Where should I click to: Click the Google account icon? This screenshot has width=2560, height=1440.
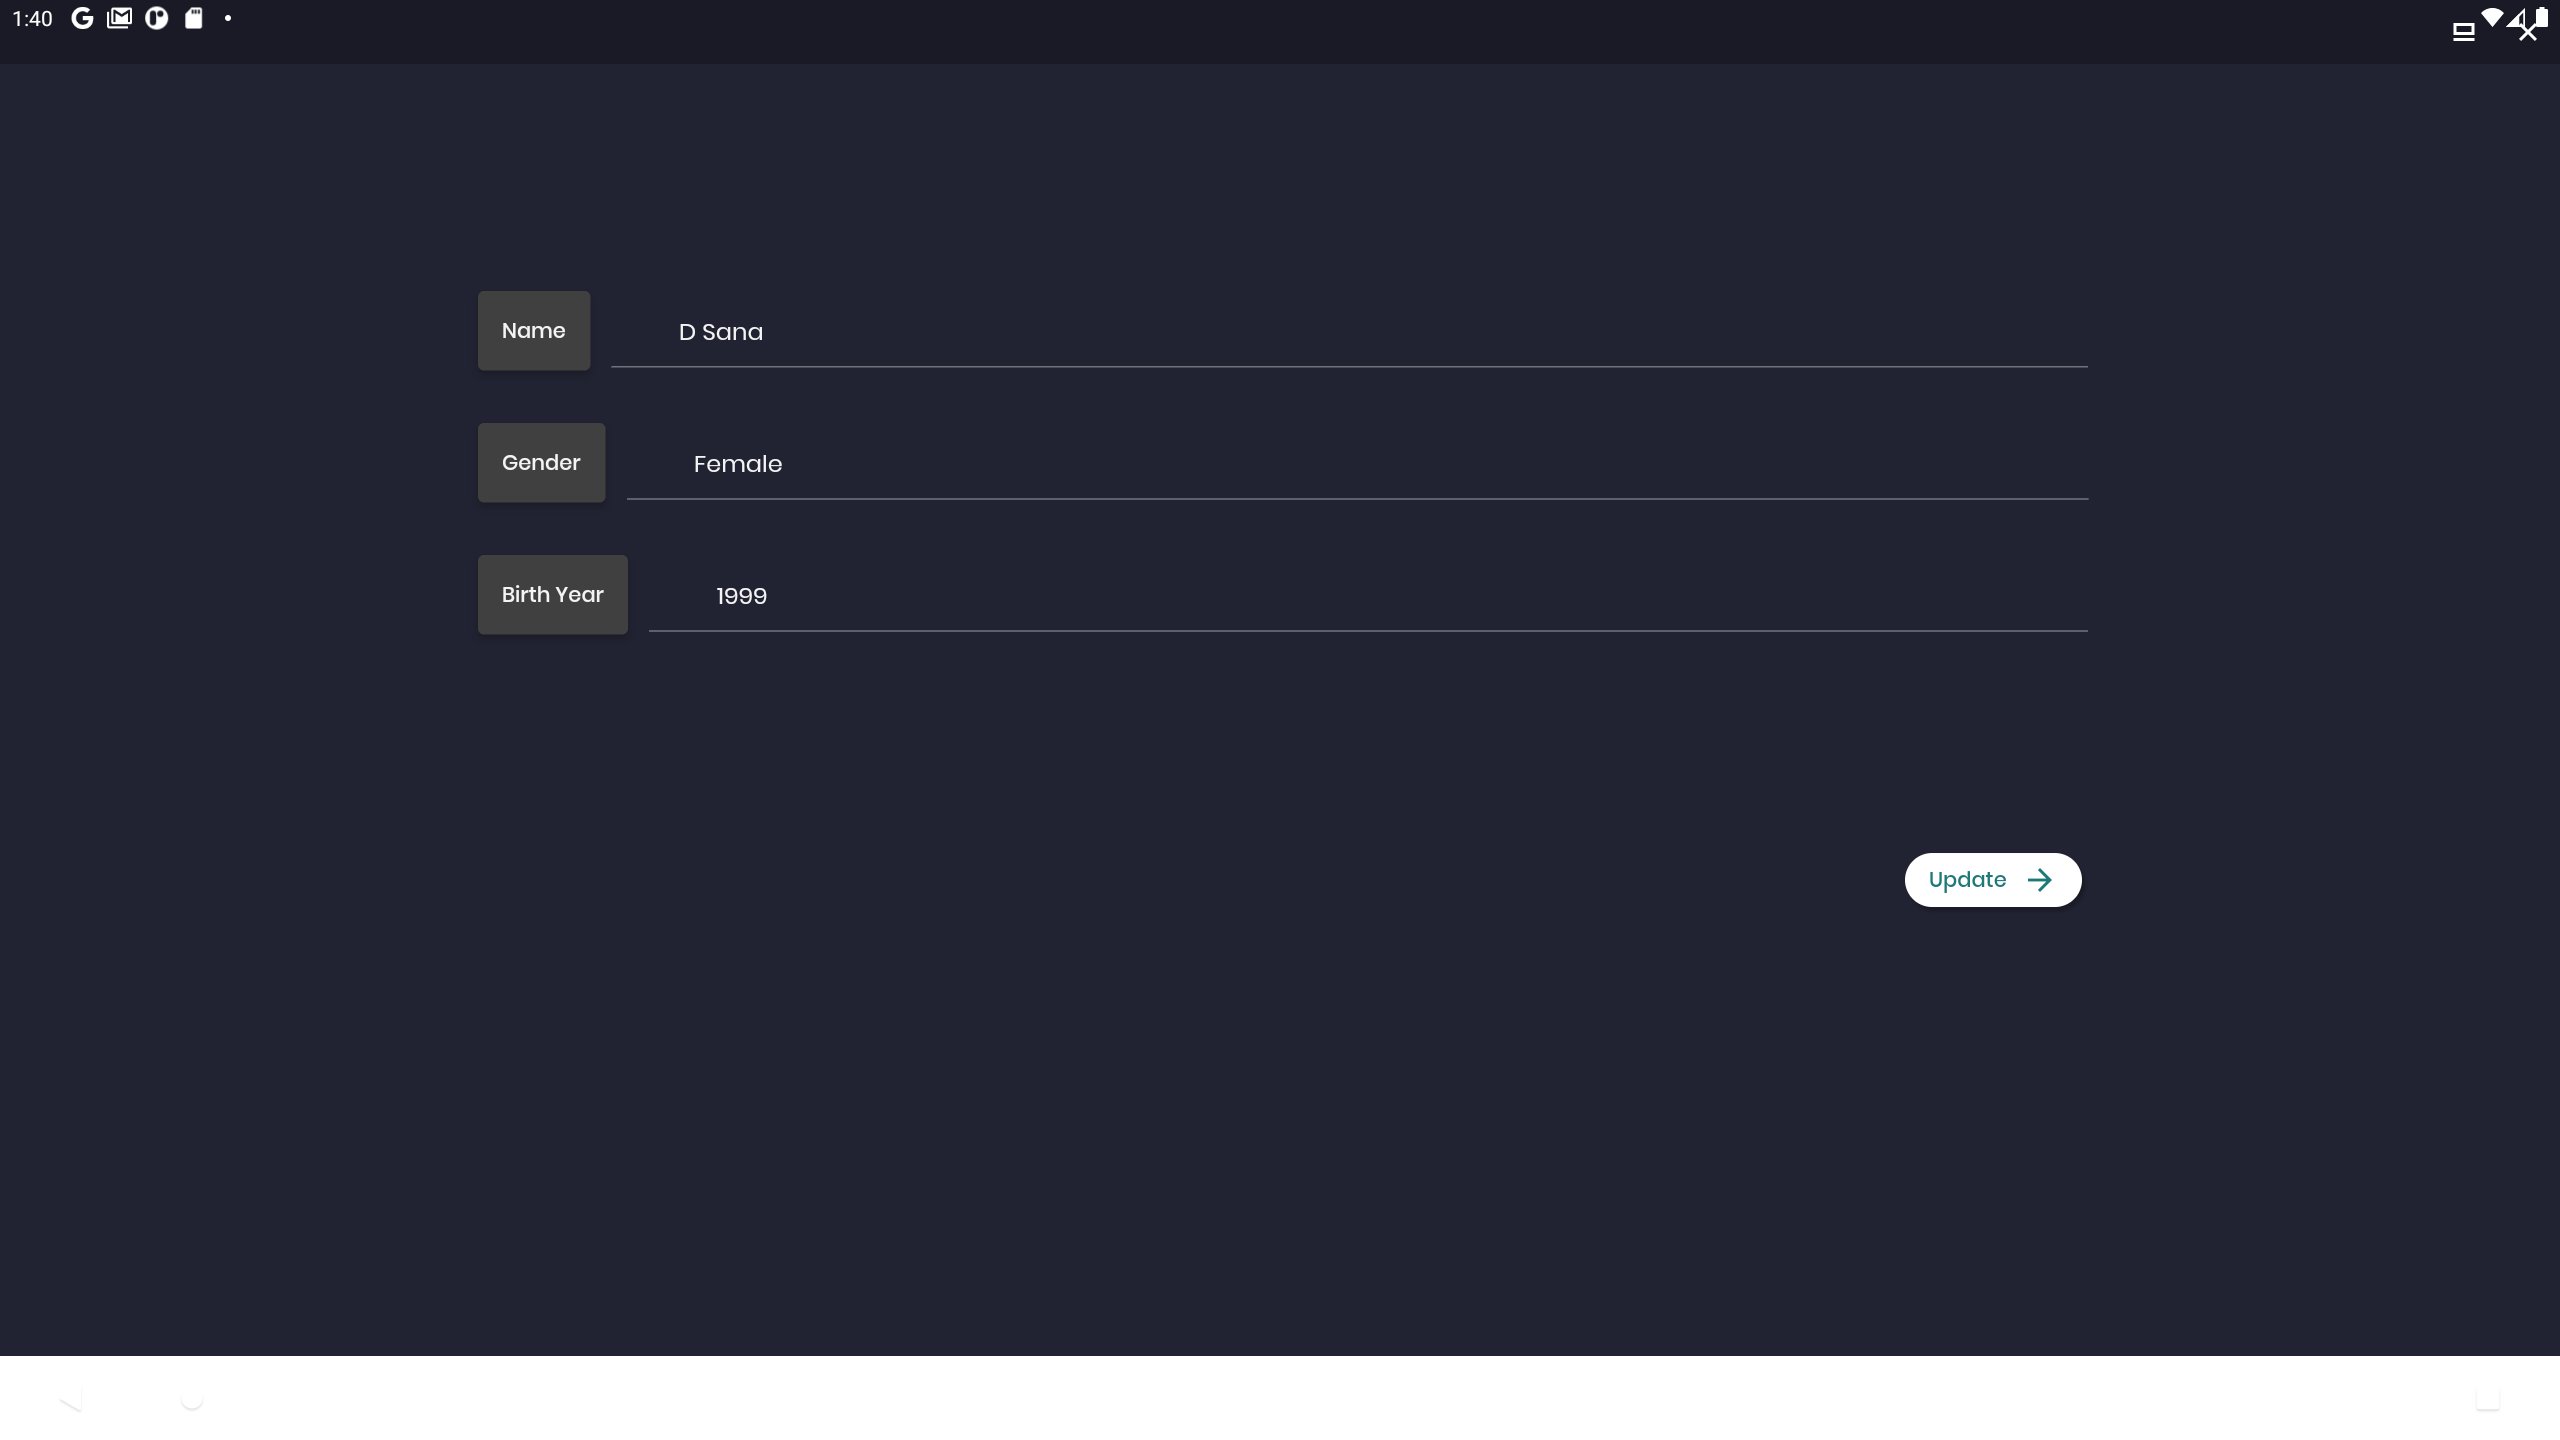click(x=83, y=18)
